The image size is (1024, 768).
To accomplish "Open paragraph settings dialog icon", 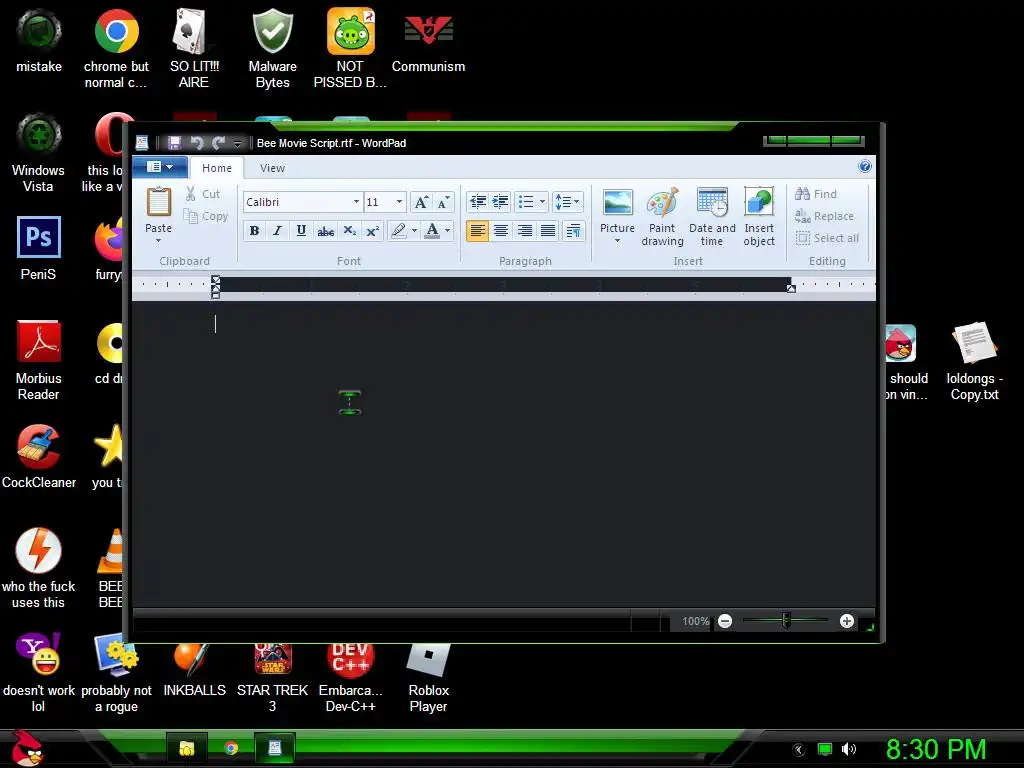I will click(x=573, y=231).
